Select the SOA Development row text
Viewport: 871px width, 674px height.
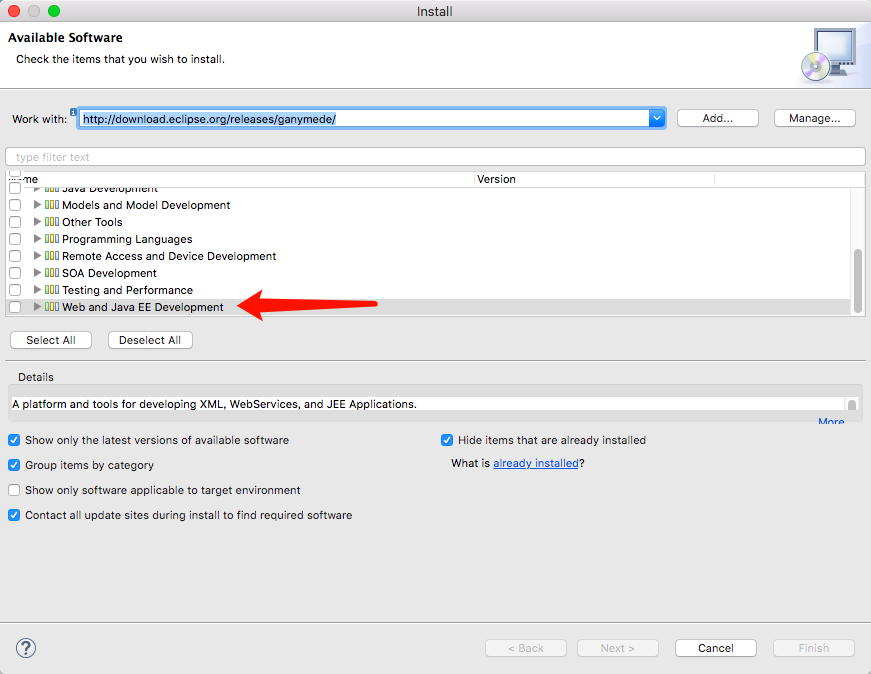(109, 273)
